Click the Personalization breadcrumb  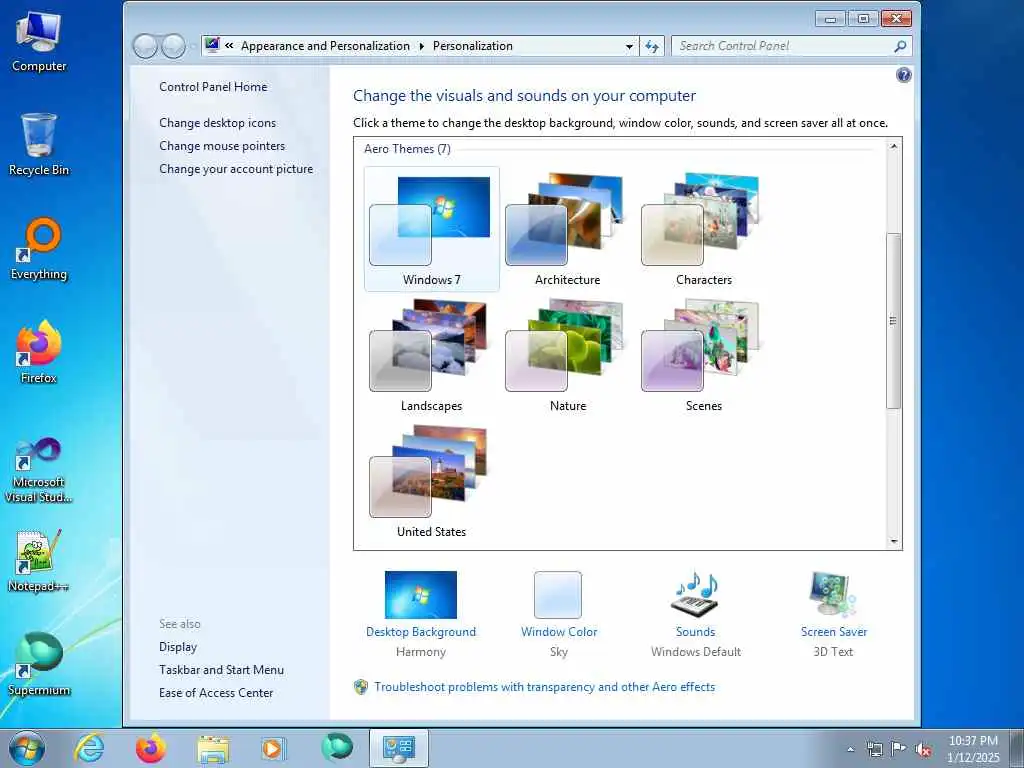[x=473, y=46]
